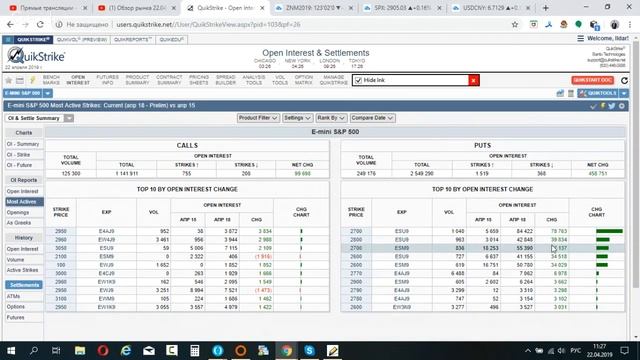
Task: Switch to the USDCNY browser tab
Action: coord(491,8)
